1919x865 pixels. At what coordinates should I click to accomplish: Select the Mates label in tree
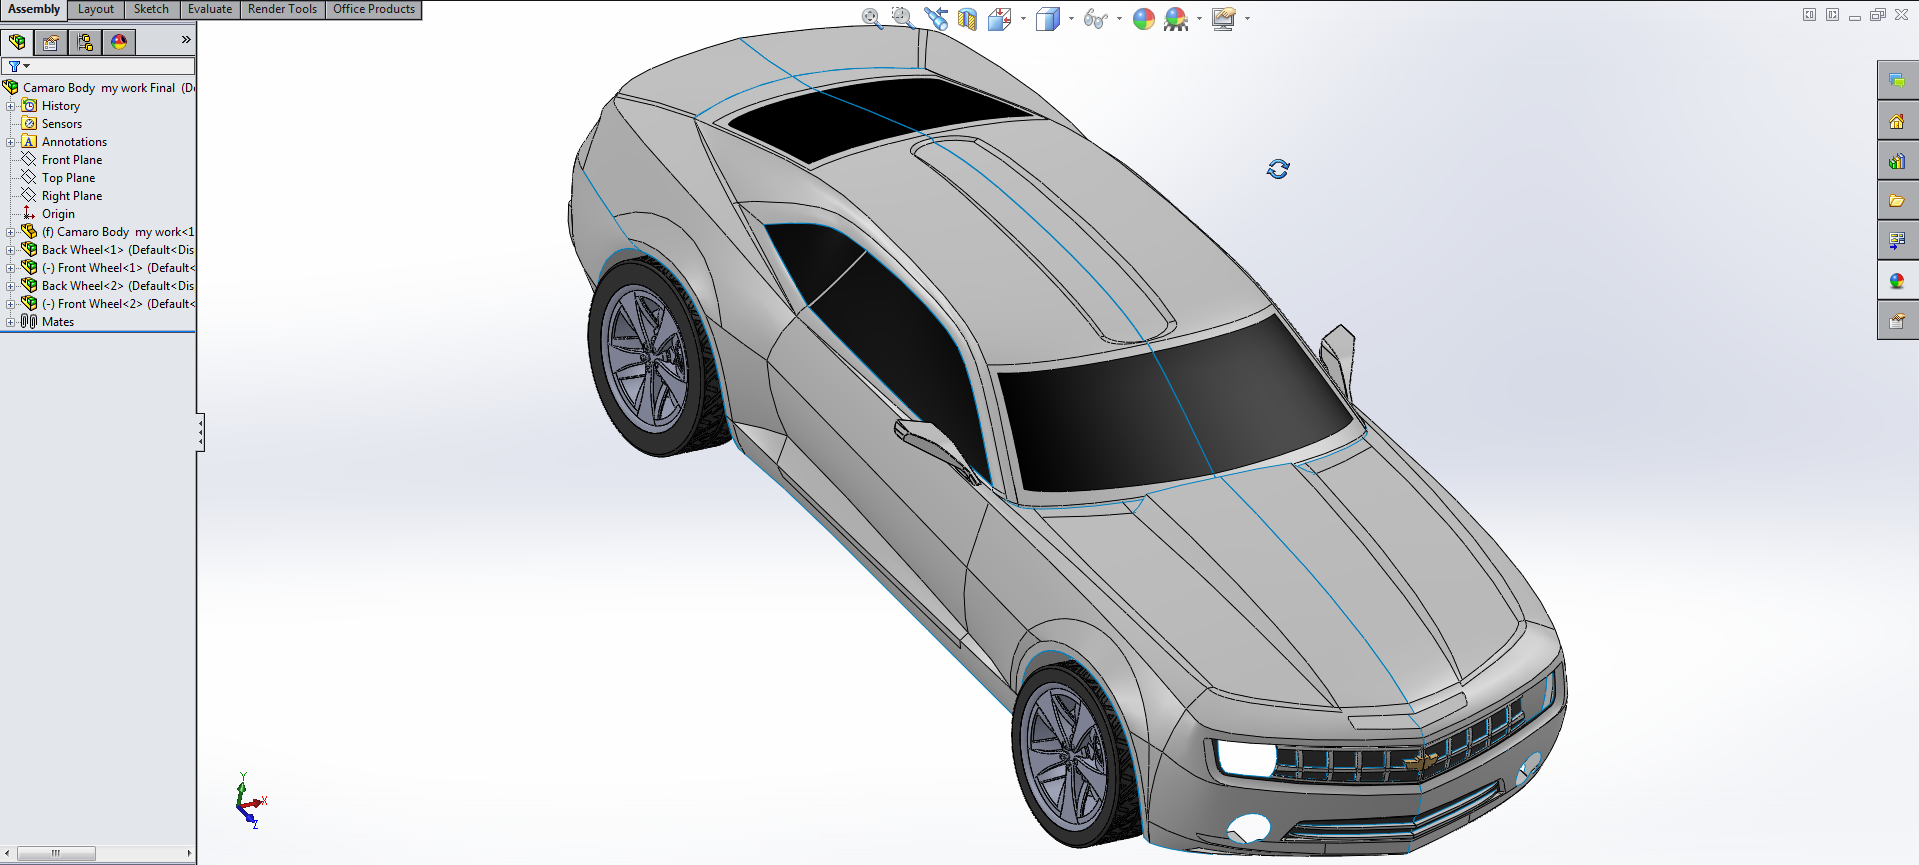[58, 322]
